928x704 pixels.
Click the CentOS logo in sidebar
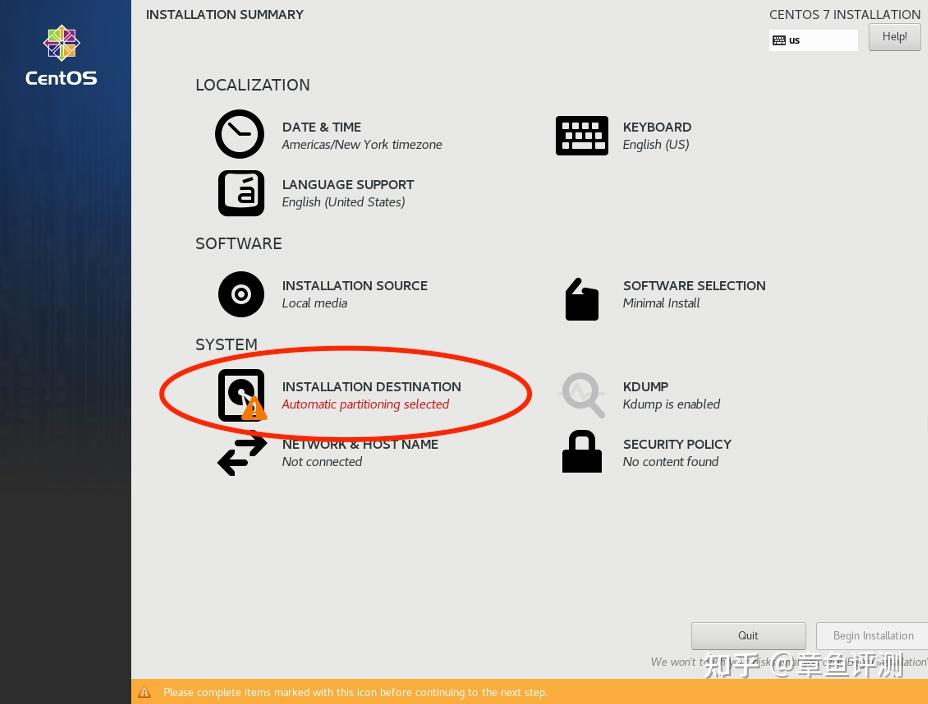coord(61,56)
